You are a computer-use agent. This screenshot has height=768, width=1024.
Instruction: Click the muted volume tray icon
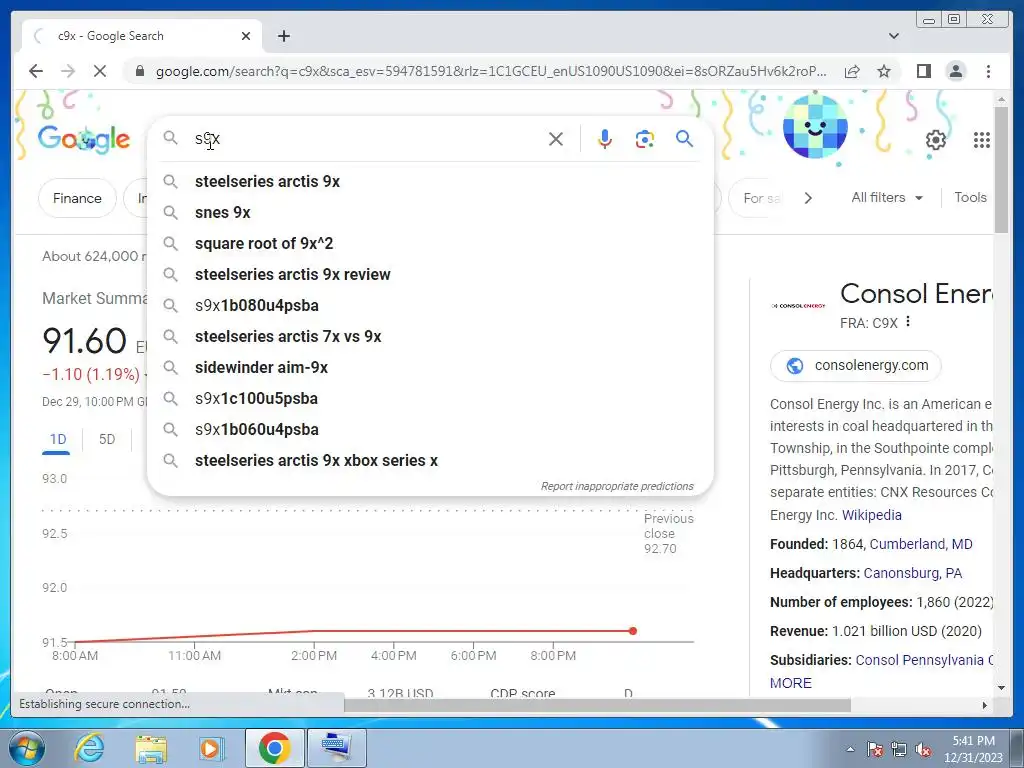(x=923, y=750)
